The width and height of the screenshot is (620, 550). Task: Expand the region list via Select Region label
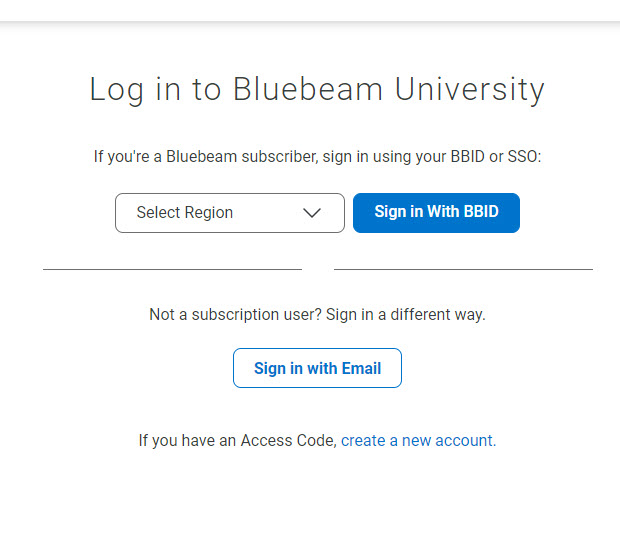[185, 213]
